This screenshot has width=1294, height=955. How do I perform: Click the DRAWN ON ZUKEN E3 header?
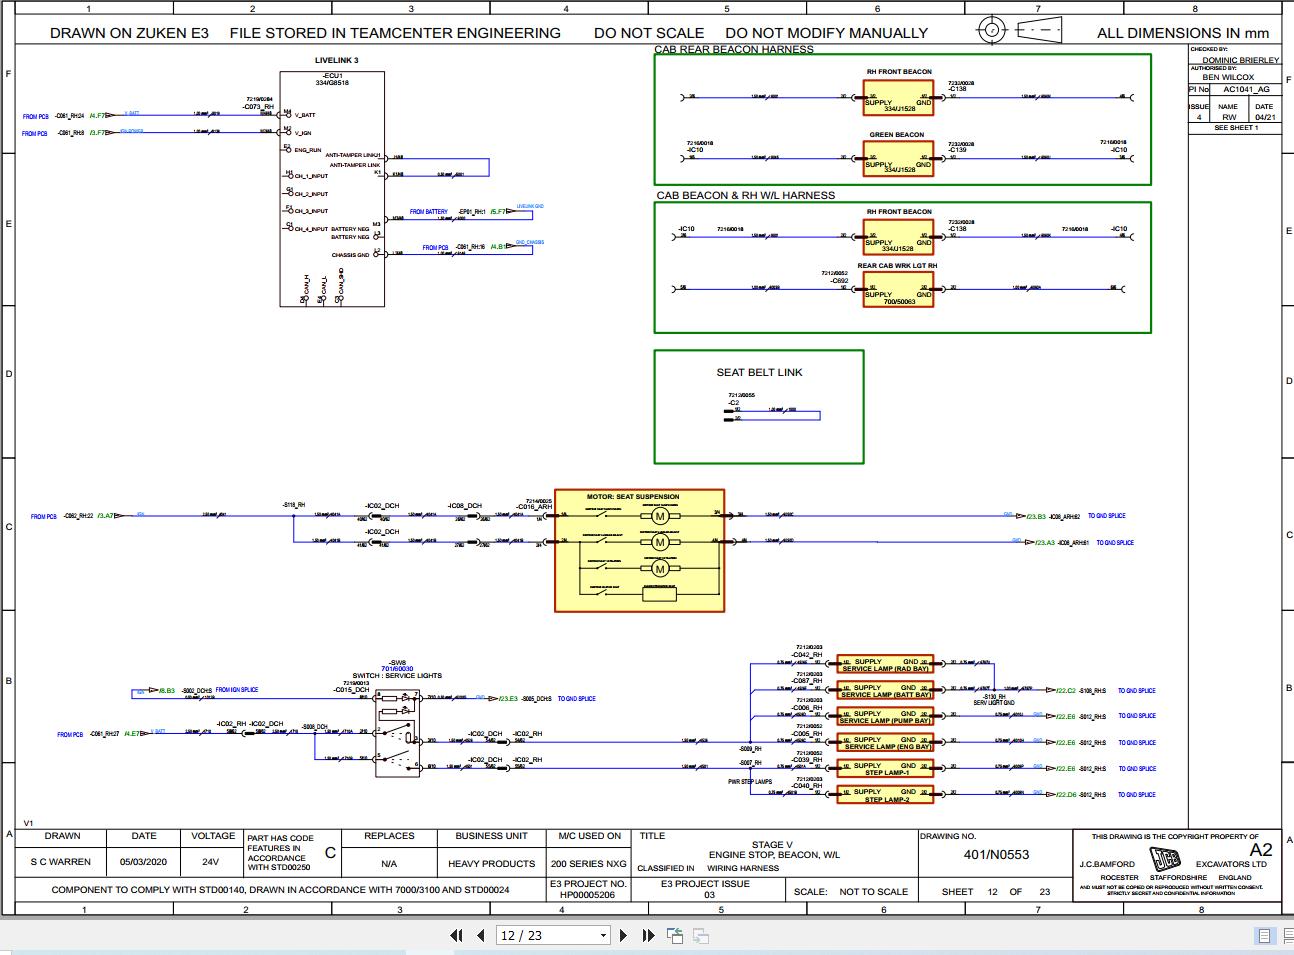[x=130, y=33]
